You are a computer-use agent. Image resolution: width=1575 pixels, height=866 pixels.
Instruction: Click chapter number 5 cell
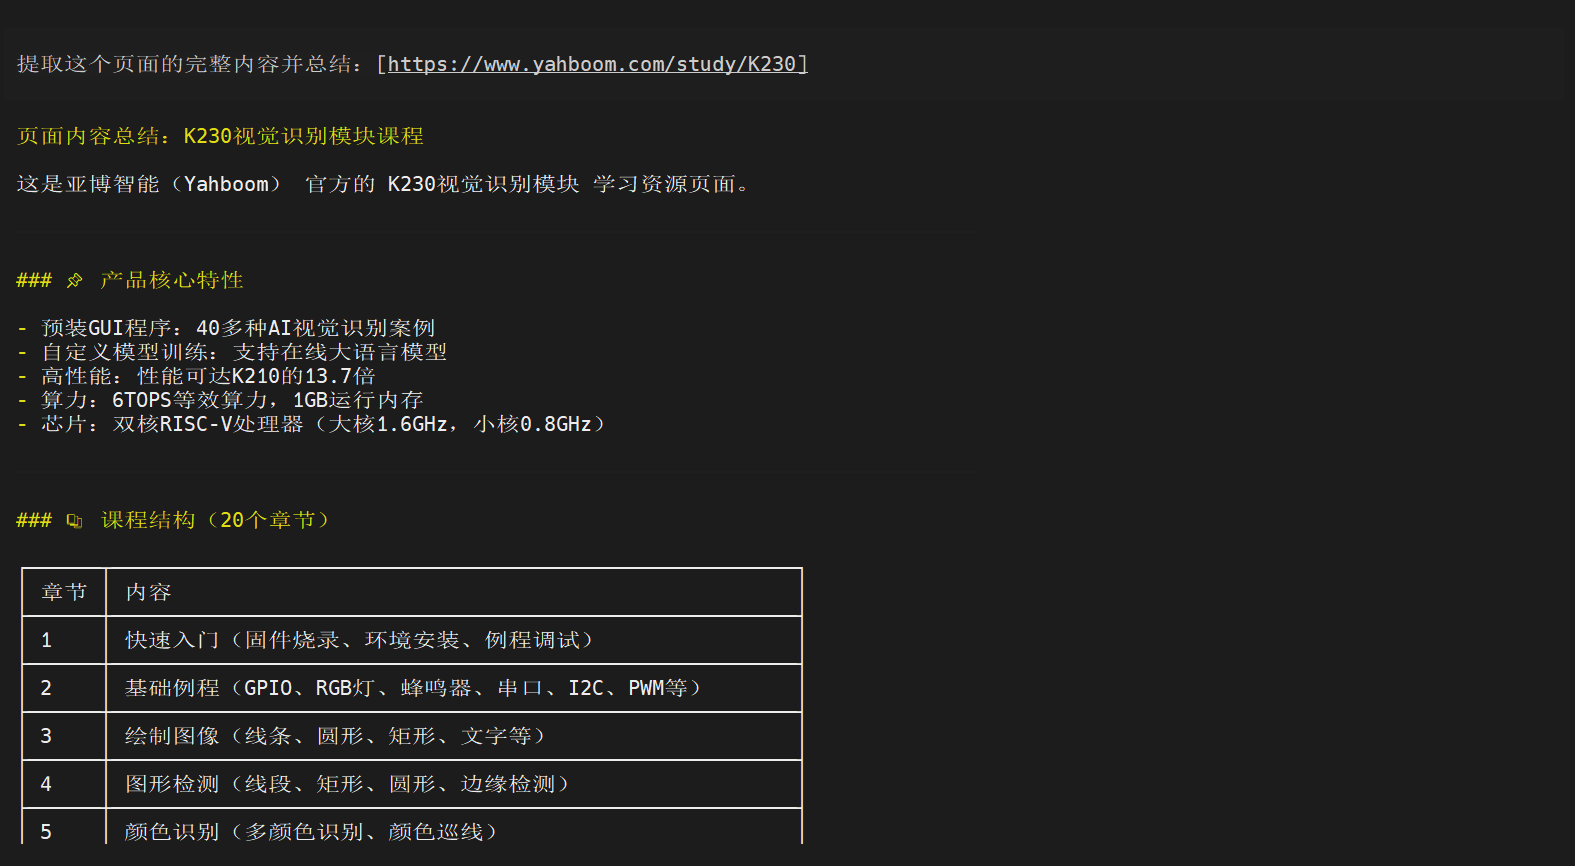click(64, 828)
